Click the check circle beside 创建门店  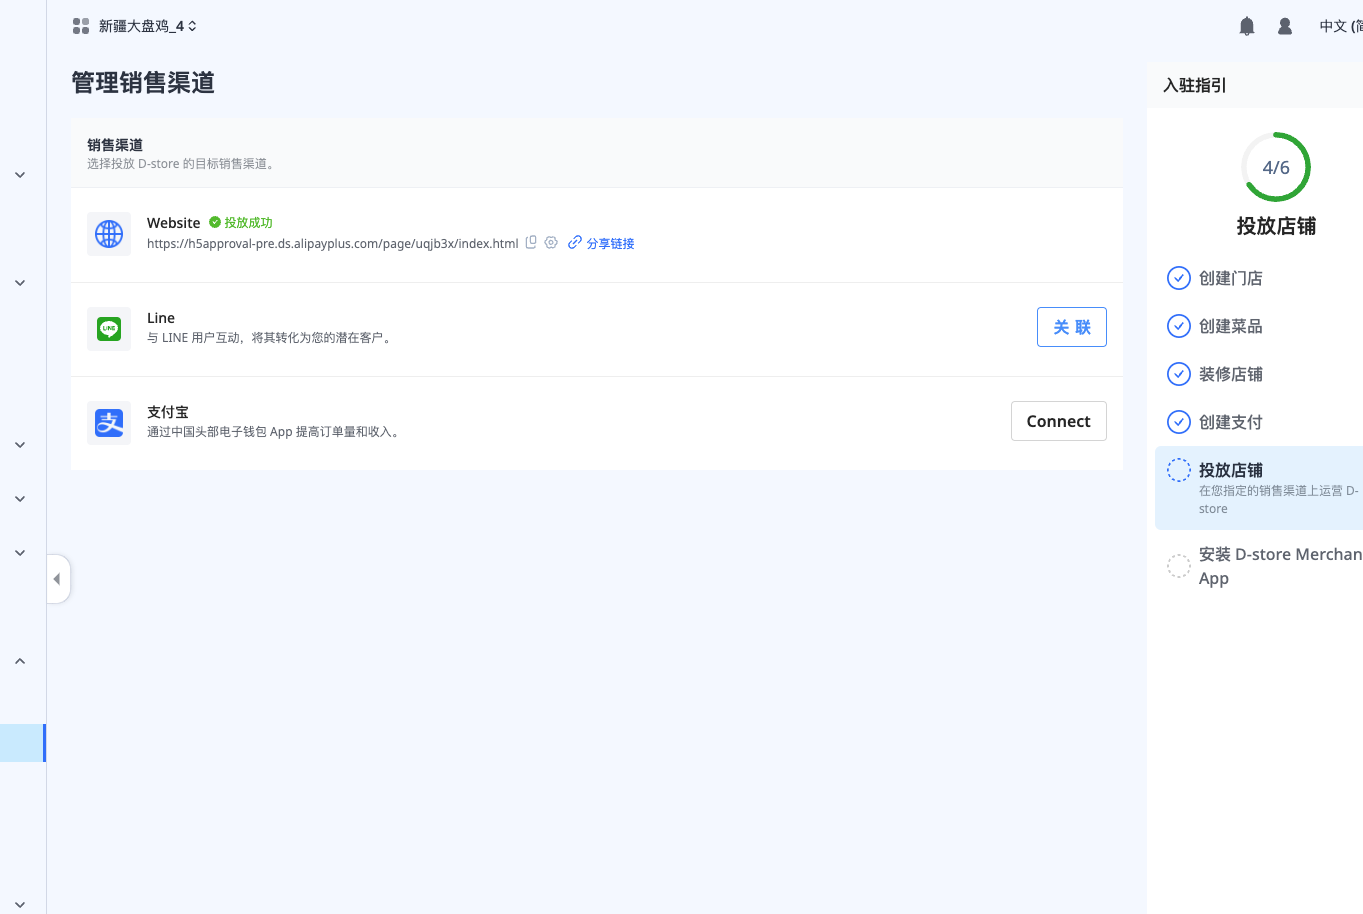tap(1179, 278)
